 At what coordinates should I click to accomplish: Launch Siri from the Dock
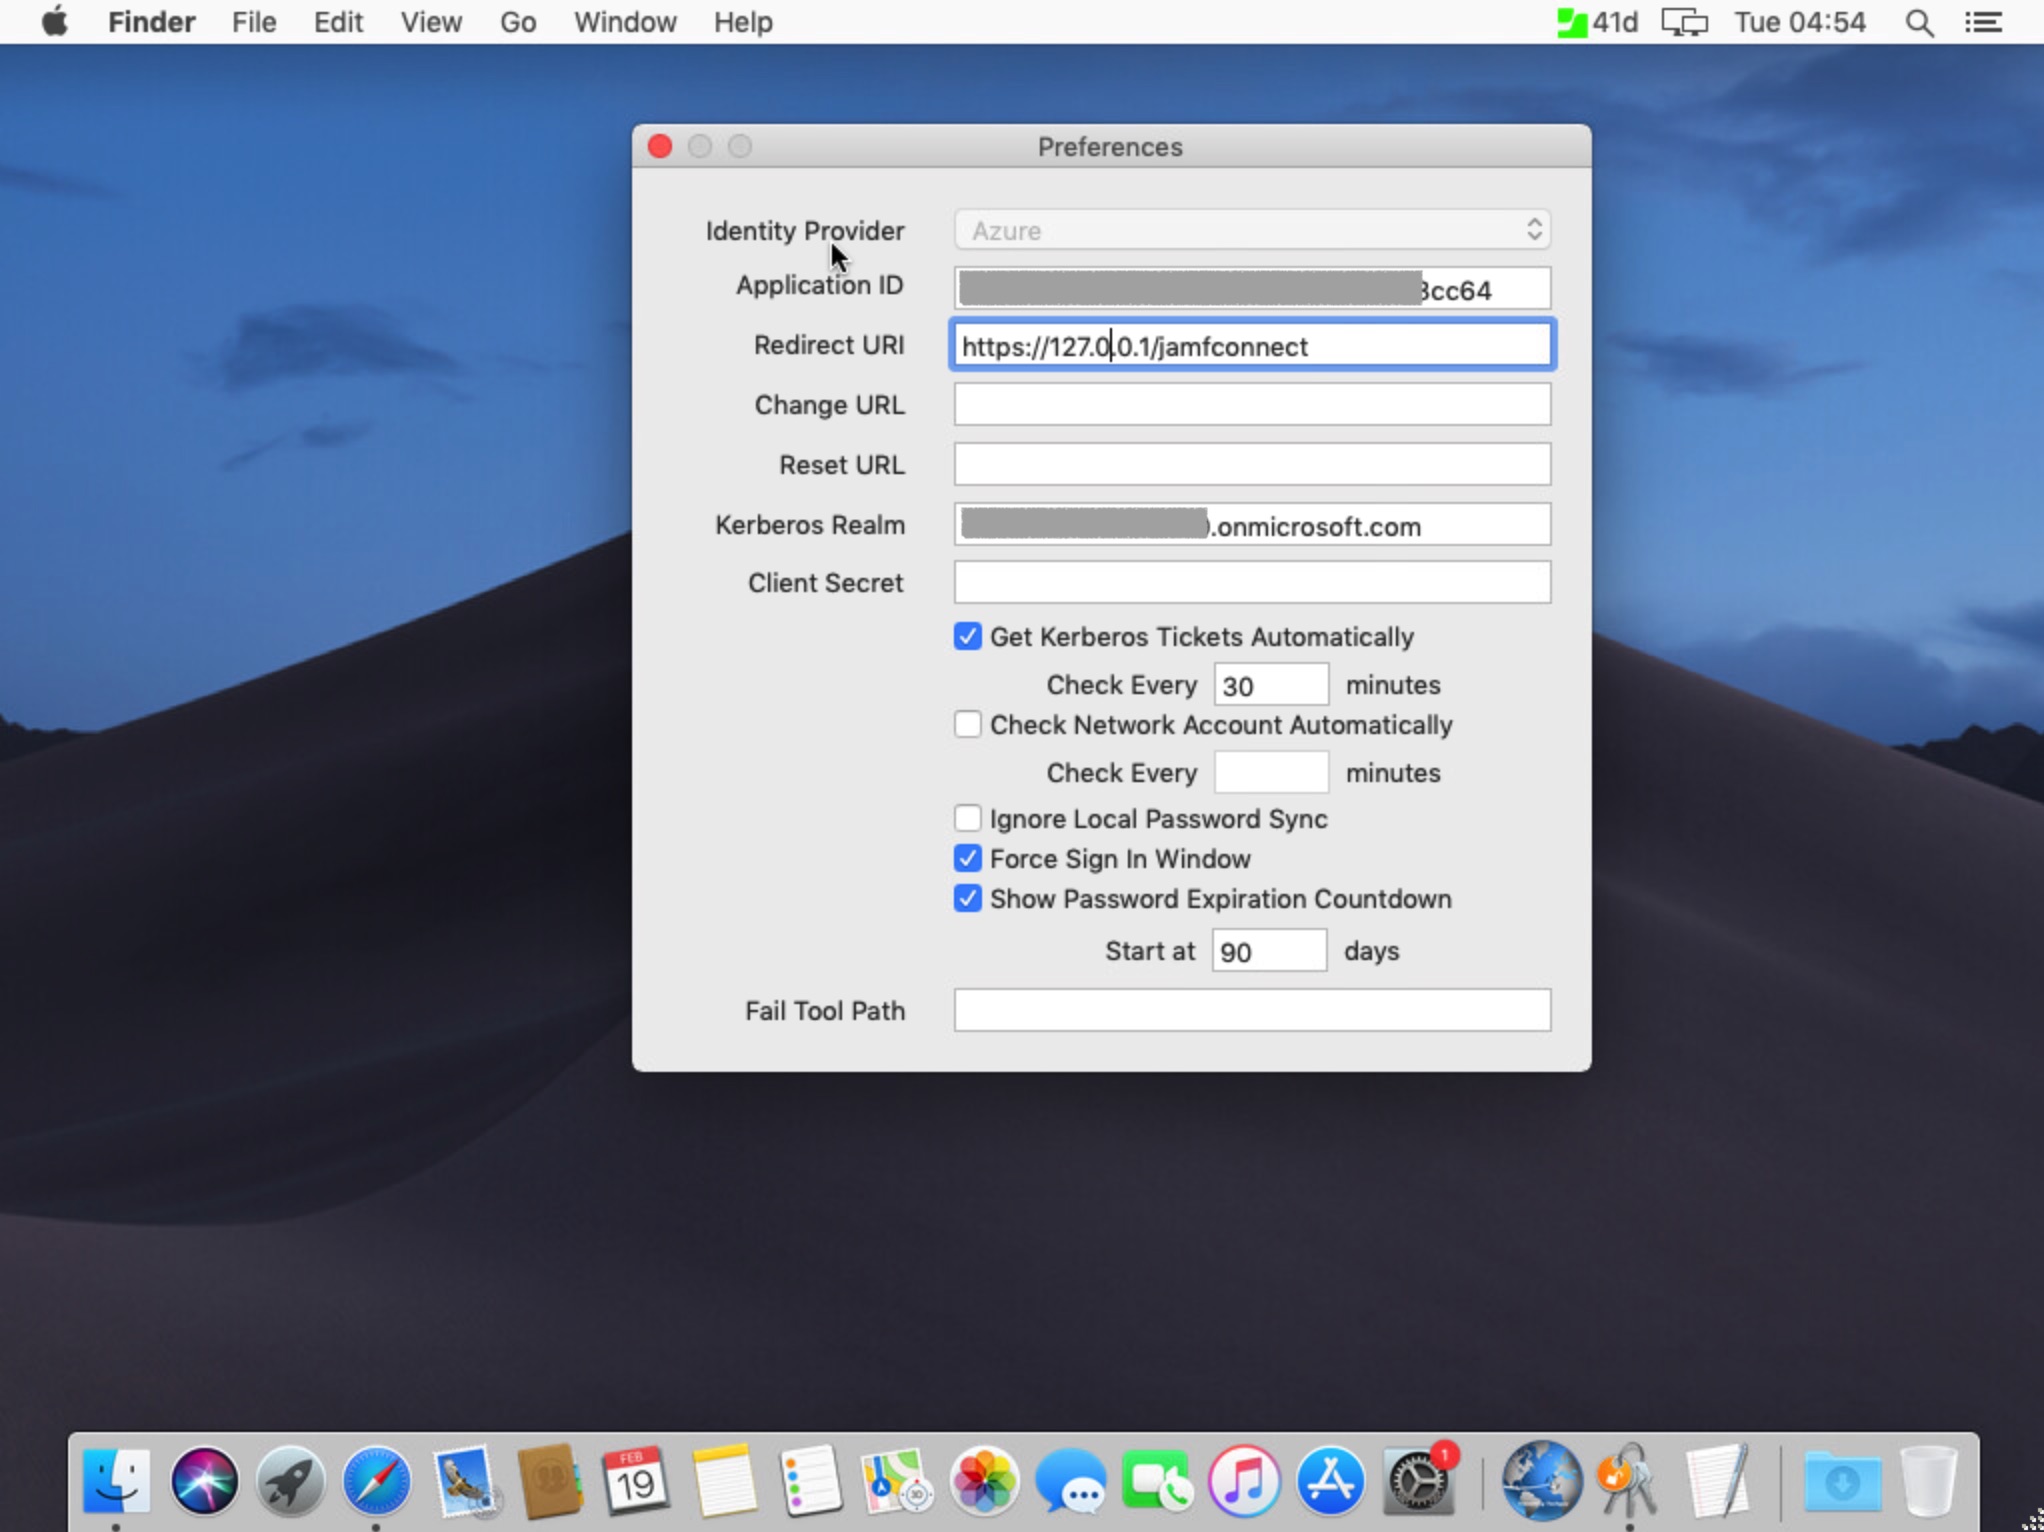tap(204, 1481)
